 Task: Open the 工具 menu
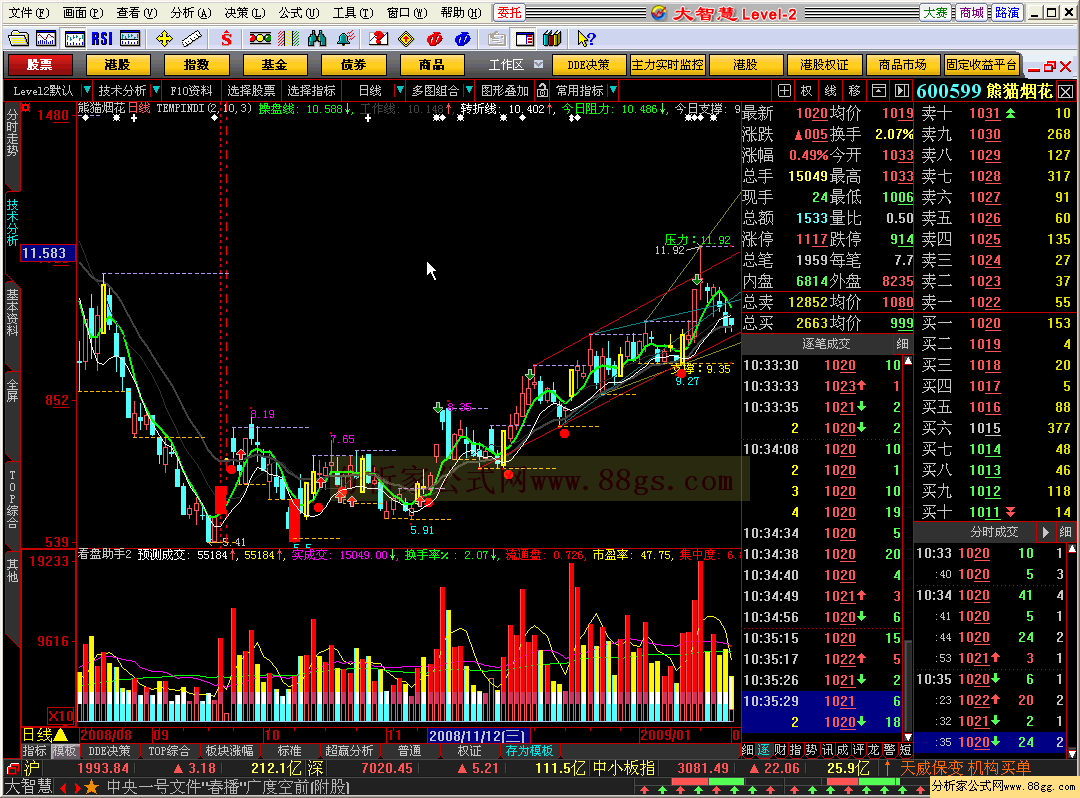[353, 12]
